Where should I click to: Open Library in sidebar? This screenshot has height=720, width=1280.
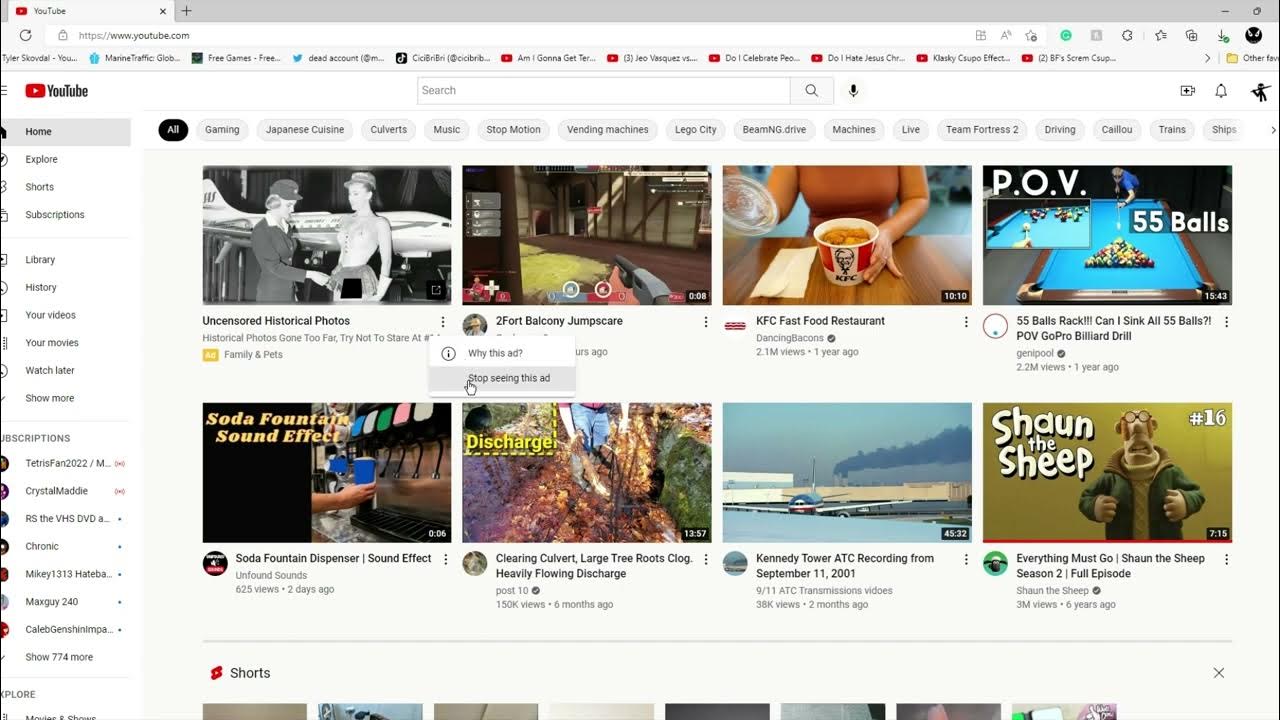click(x=65, y=260)
